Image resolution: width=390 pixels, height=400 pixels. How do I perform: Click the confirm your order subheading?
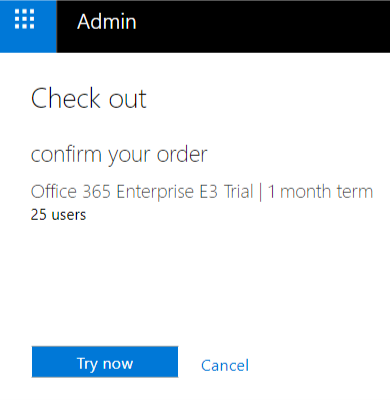(x=119, y=155)
